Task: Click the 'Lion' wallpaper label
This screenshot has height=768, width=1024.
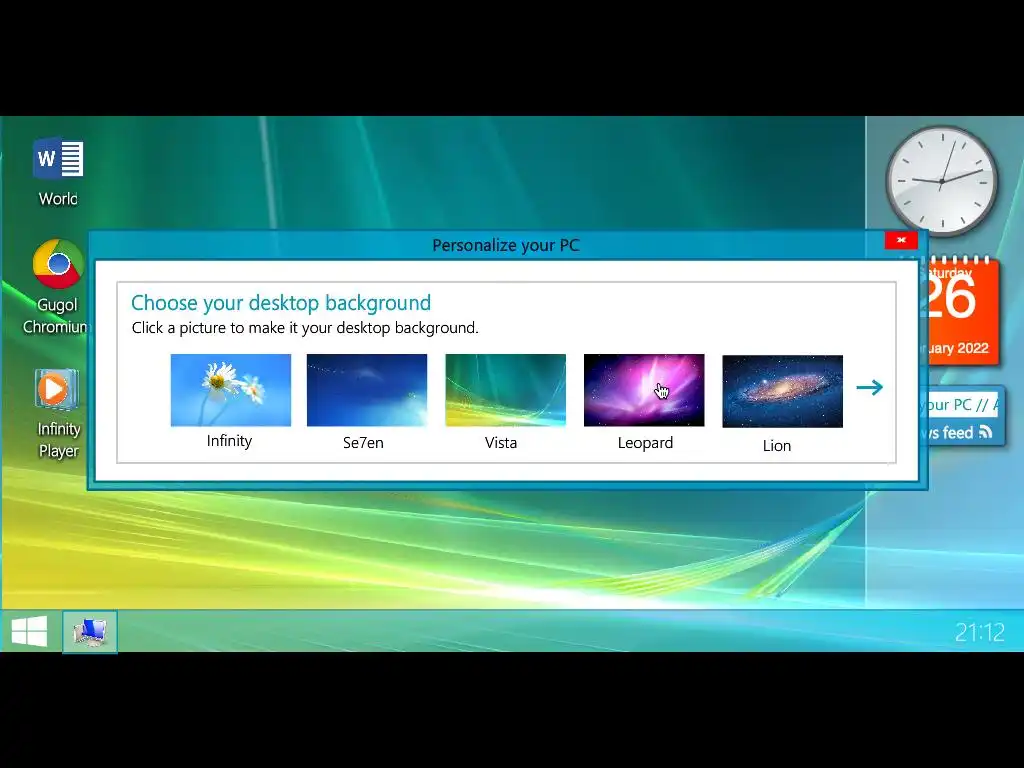Action: tap(776, 445)
